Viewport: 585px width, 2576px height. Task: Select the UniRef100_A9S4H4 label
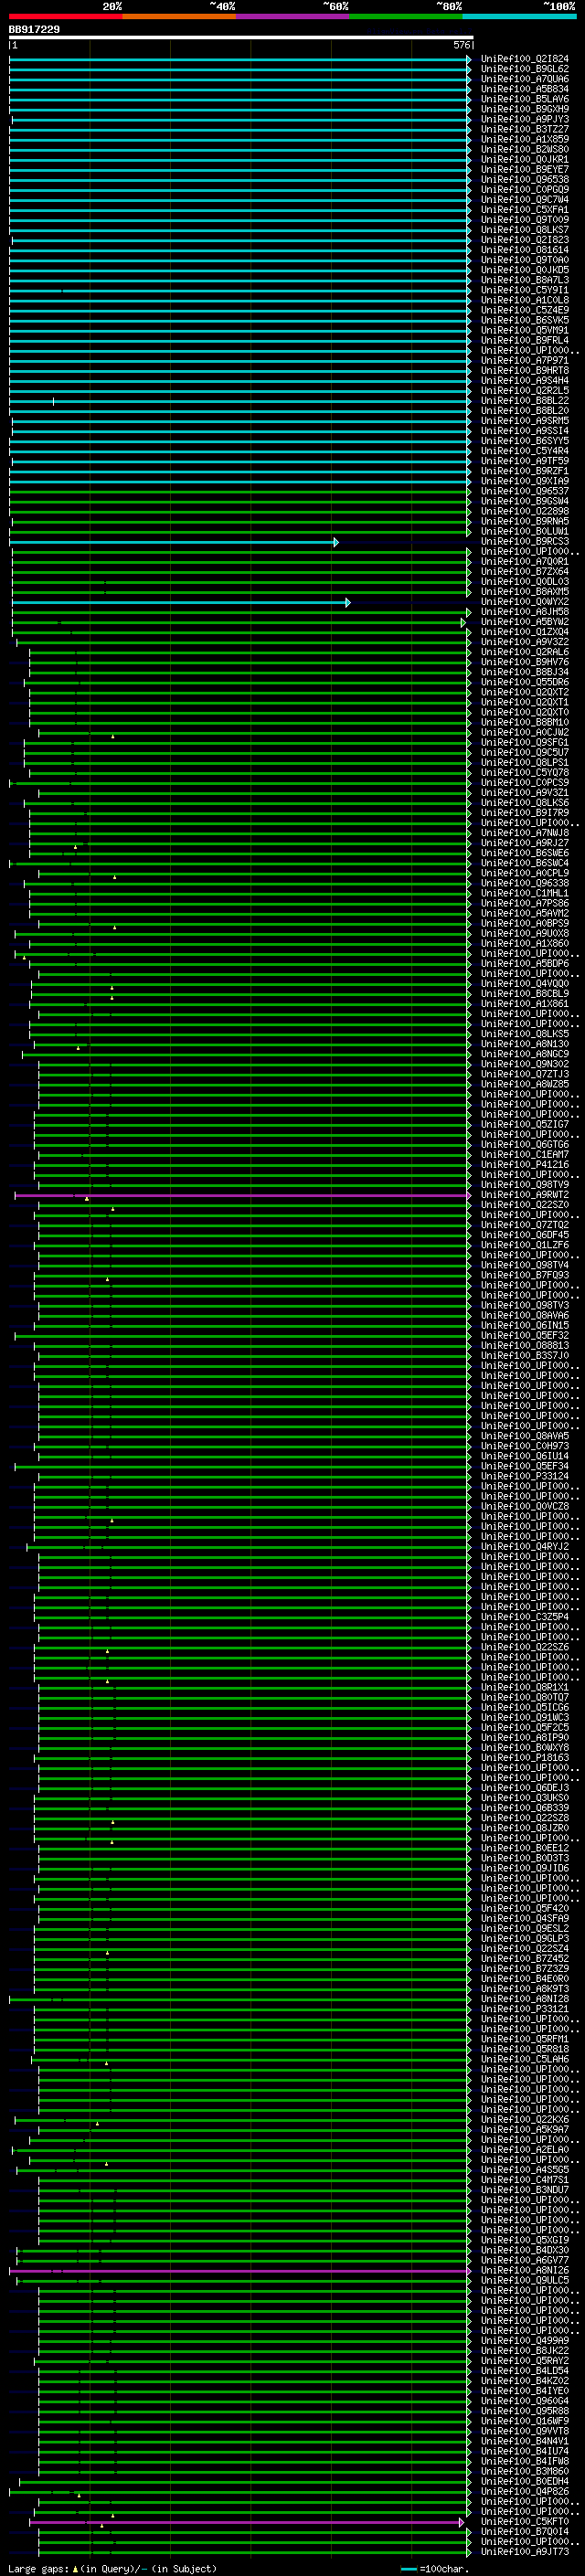[525, 380]
